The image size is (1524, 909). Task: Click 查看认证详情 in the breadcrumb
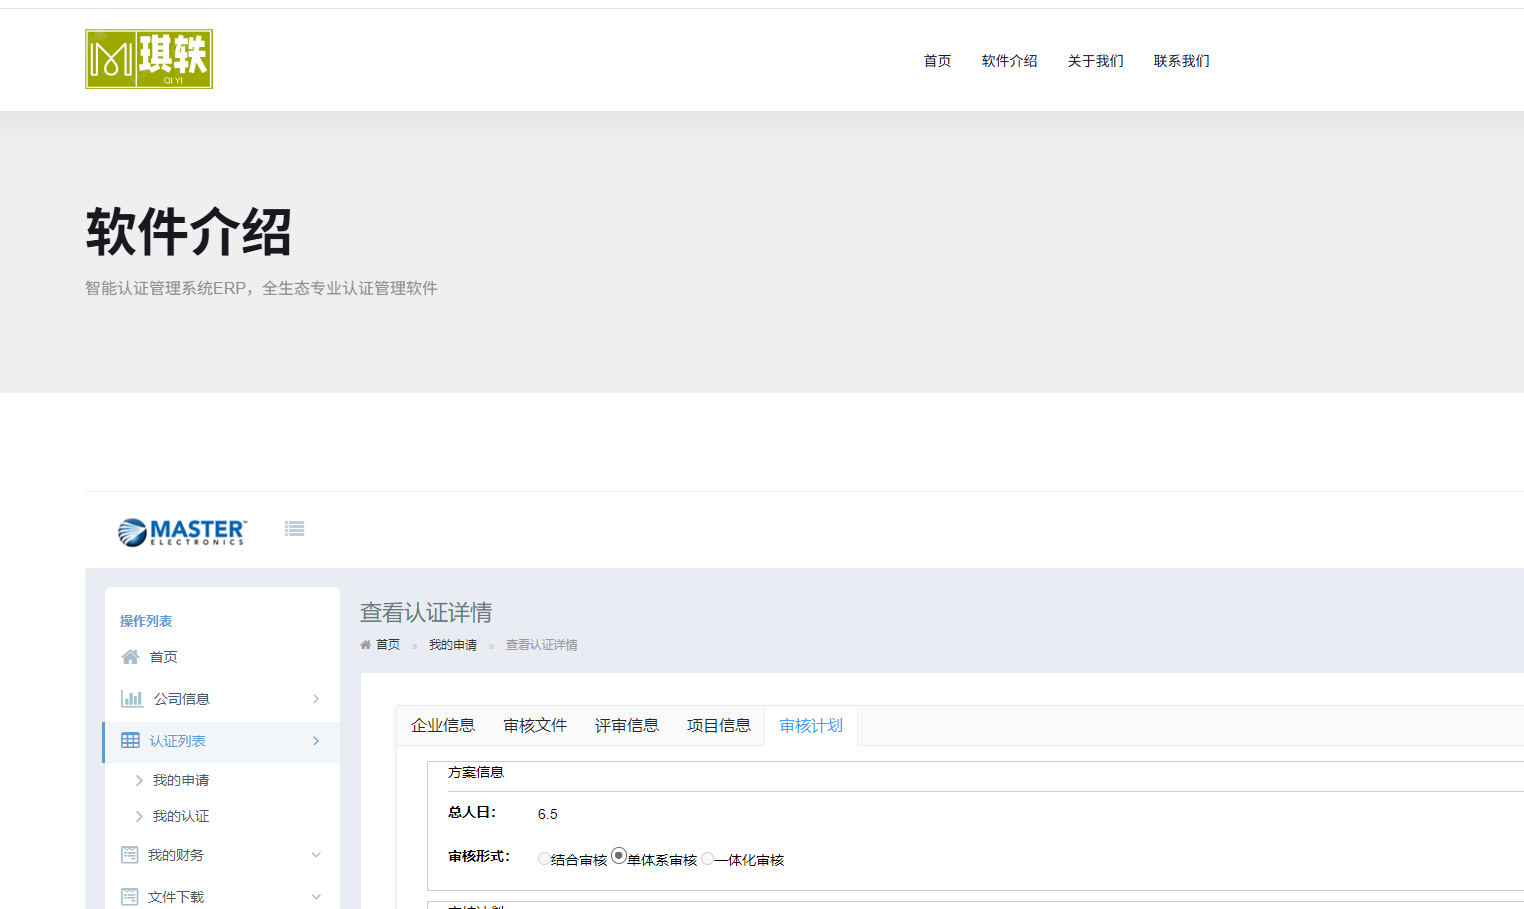541,645
